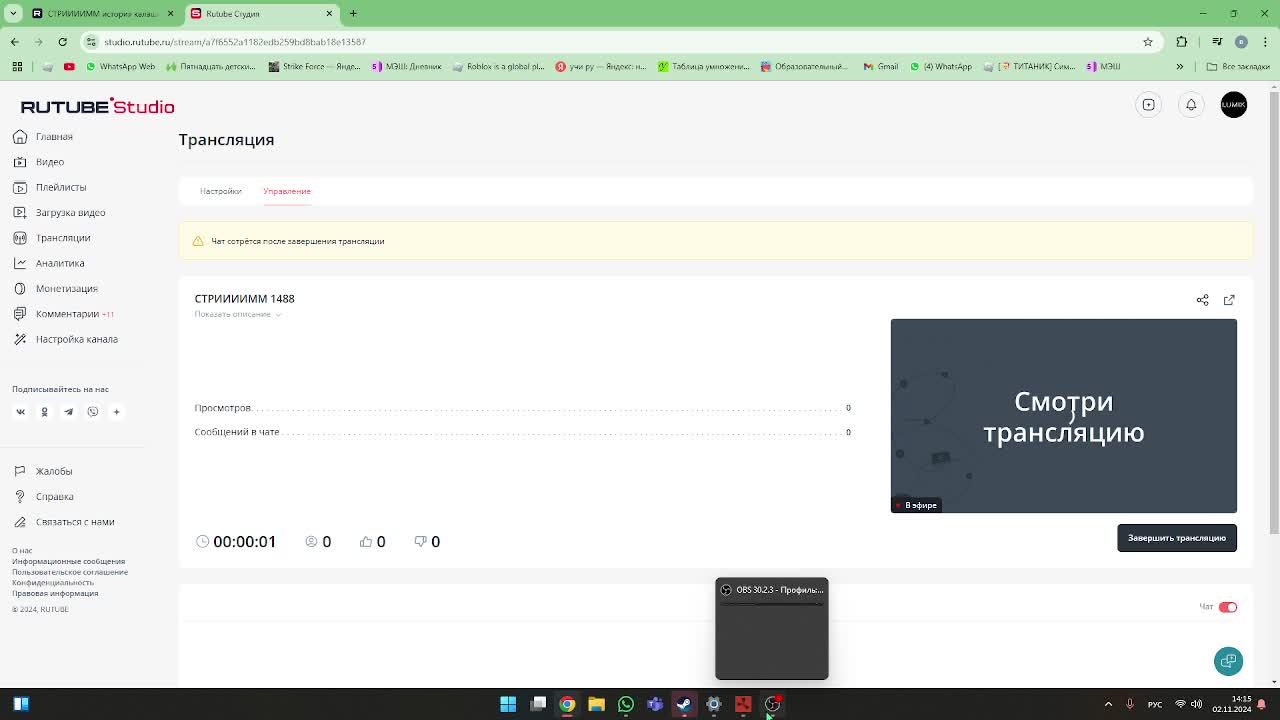
Task: Click the stream preview thumbnail
Action: (x=1064, y=416)
